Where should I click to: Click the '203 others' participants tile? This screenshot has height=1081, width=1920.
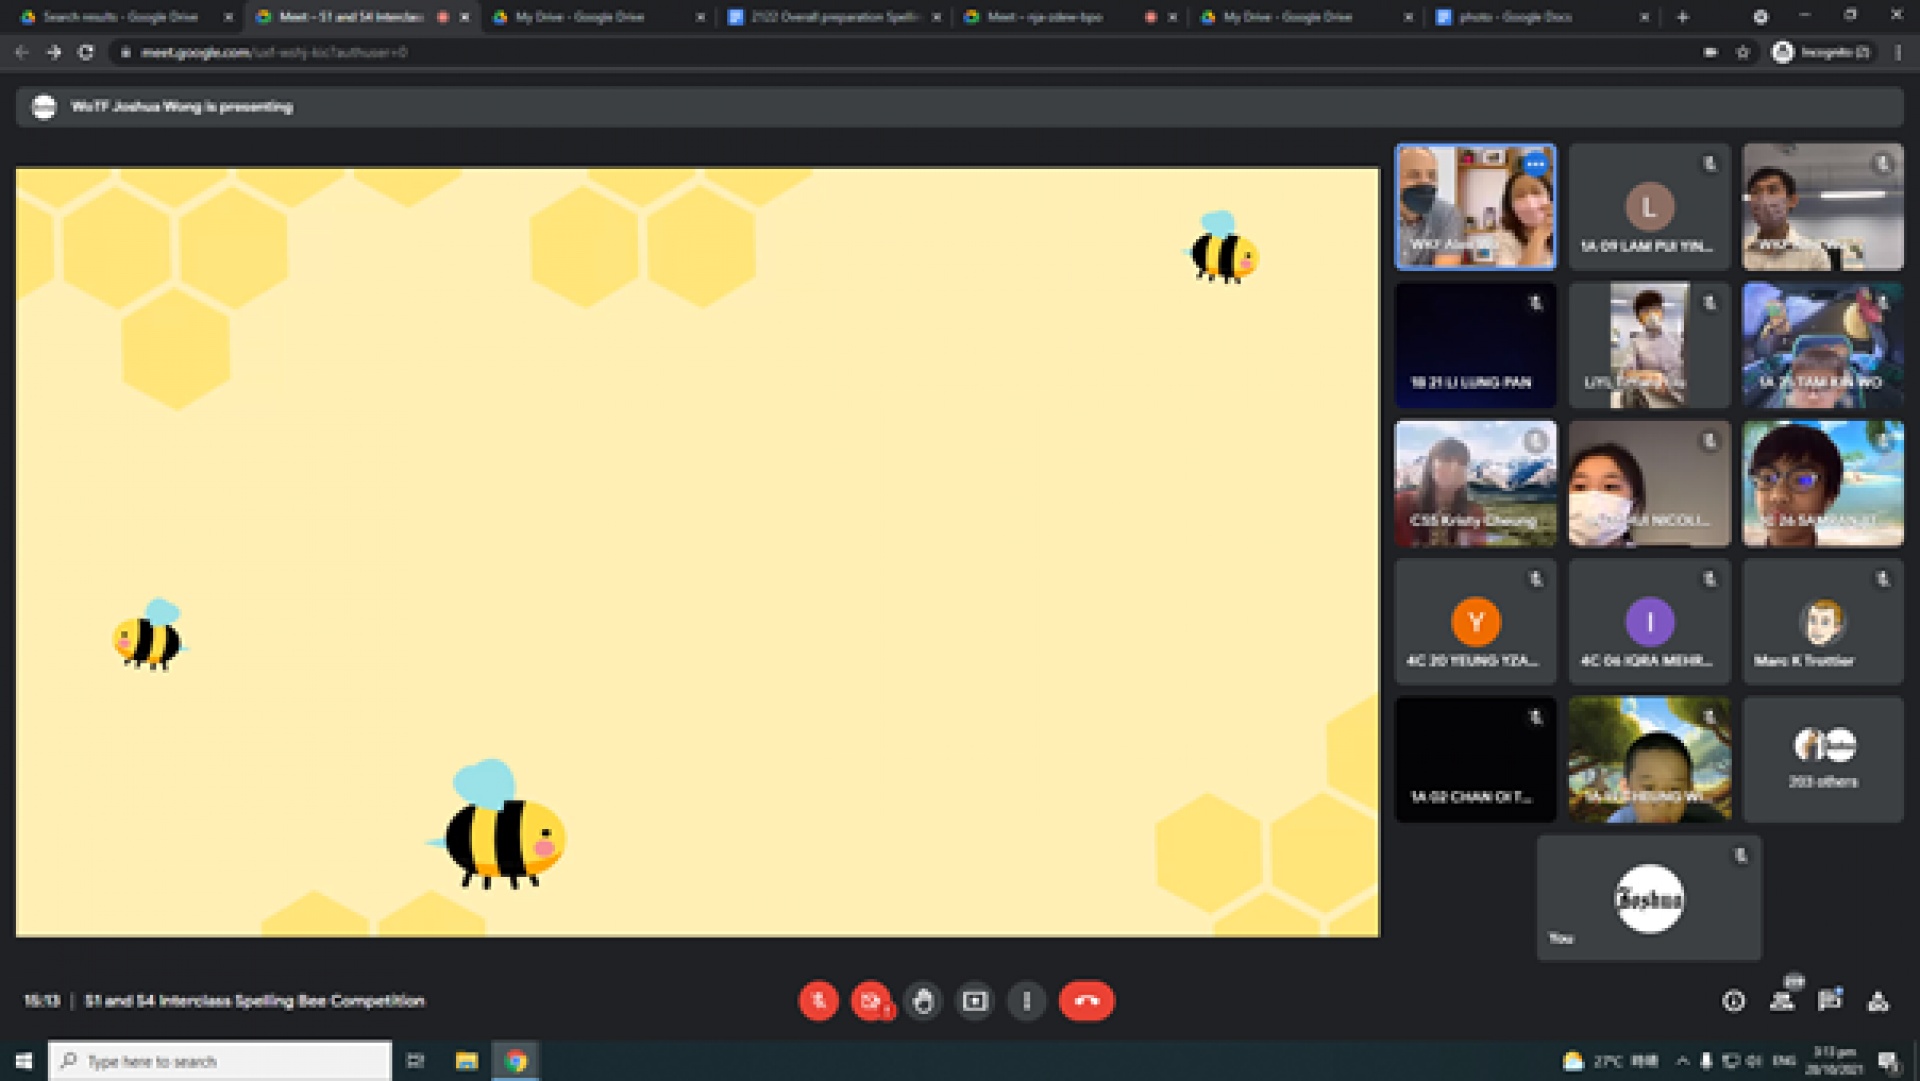[1823, 760]
